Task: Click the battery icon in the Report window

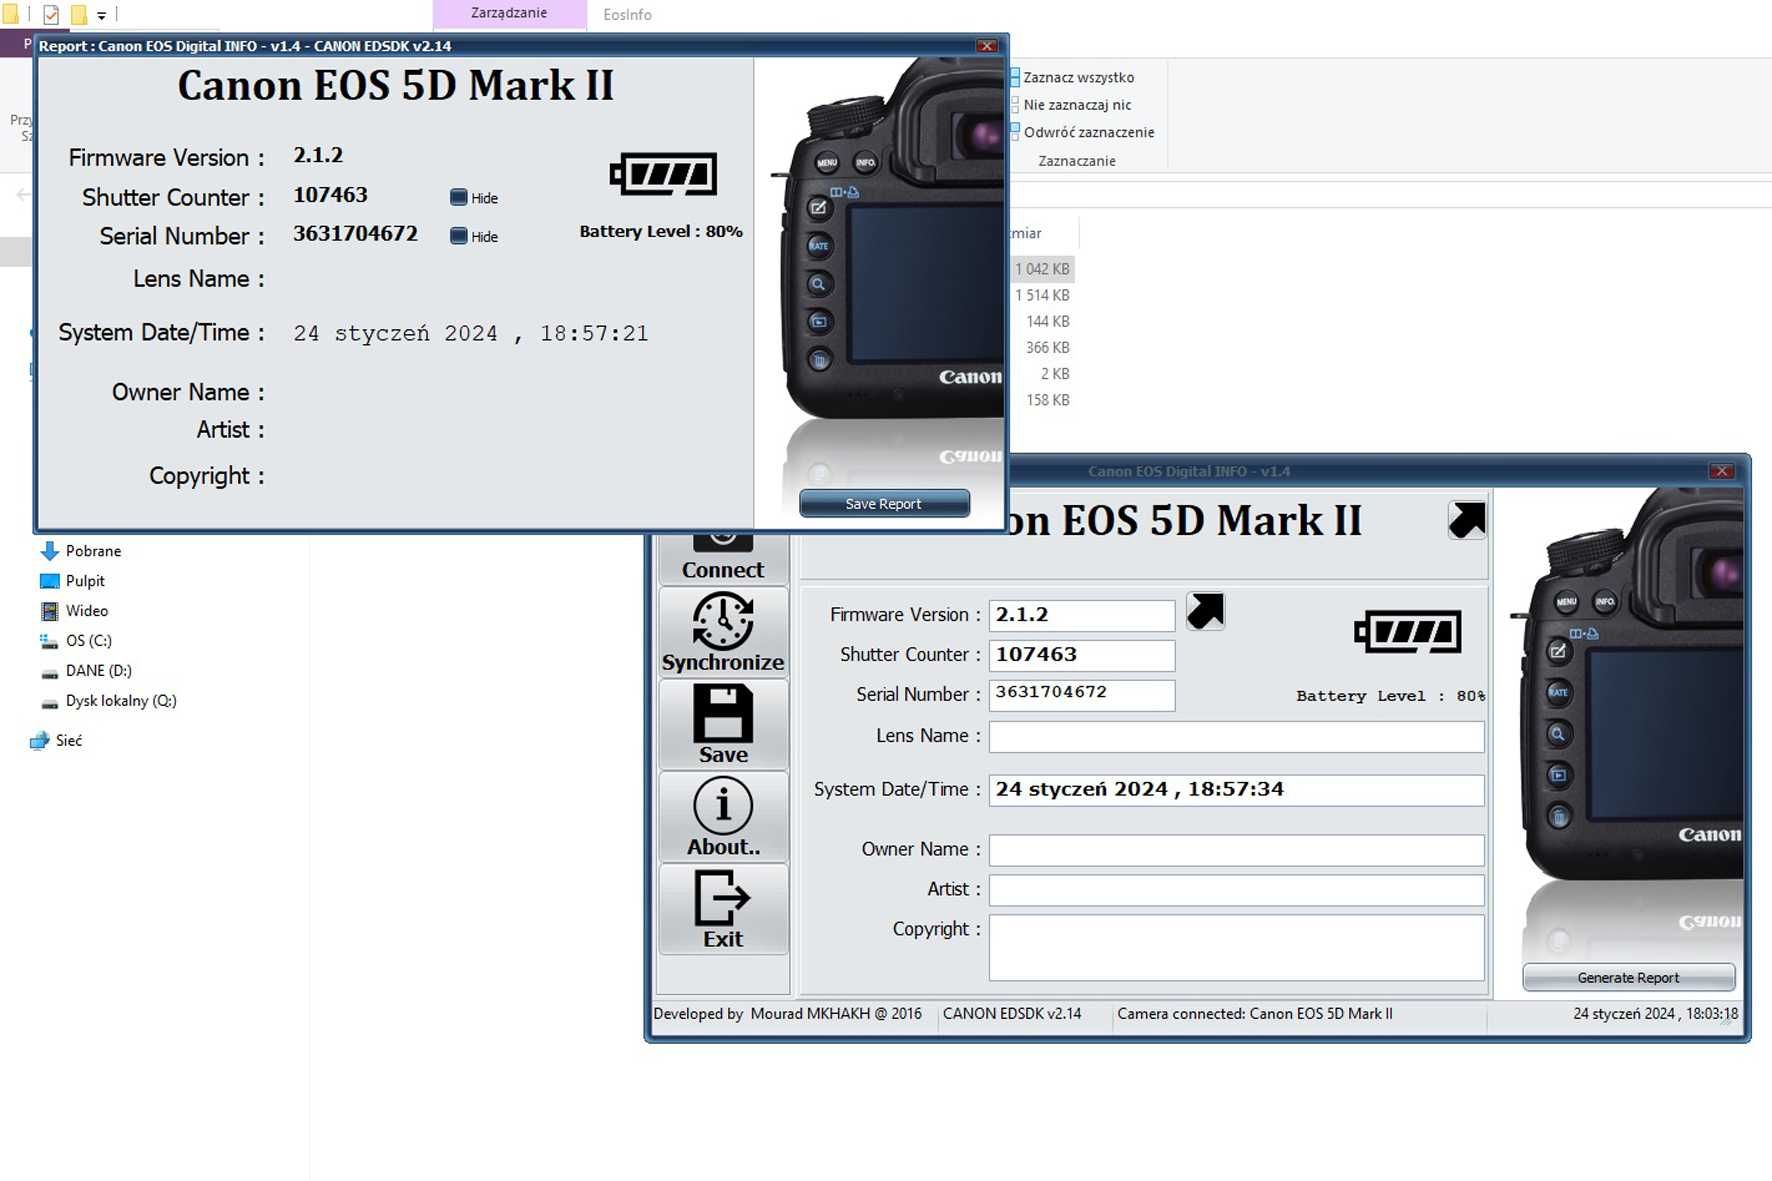Action: 664,175
